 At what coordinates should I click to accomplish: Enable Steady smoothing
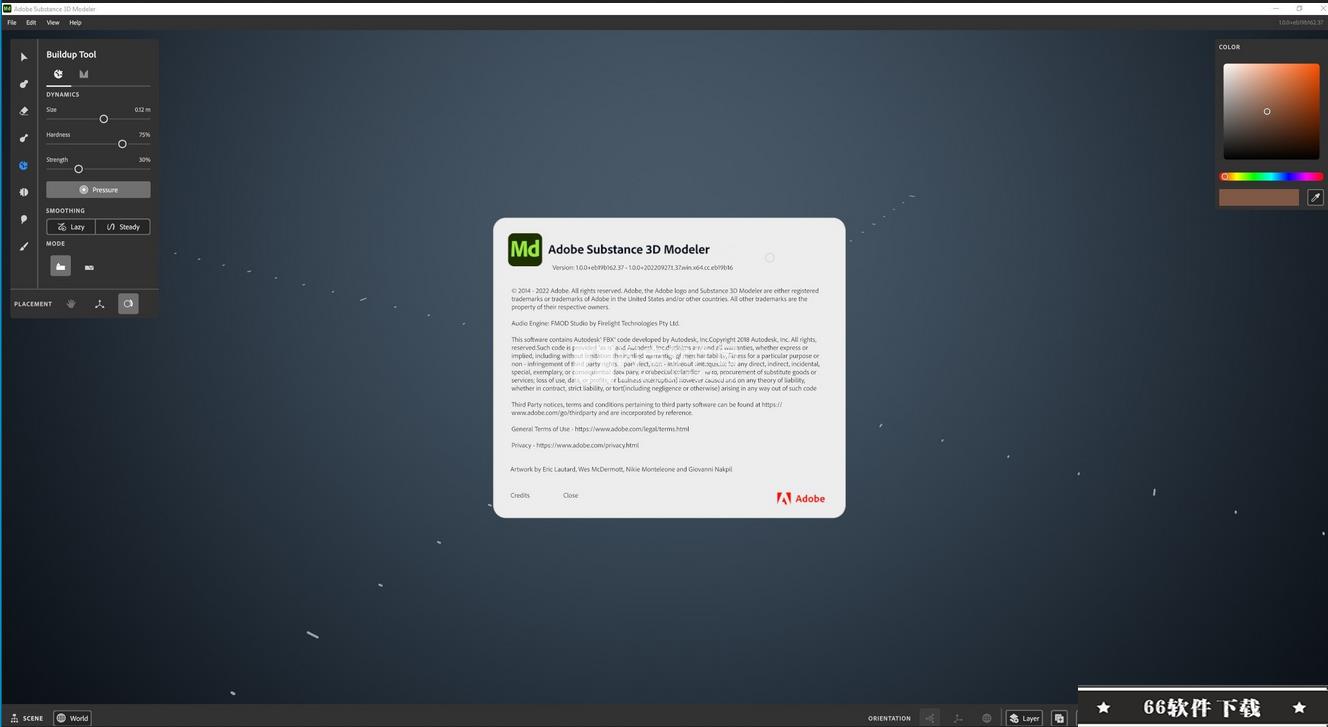123,227
